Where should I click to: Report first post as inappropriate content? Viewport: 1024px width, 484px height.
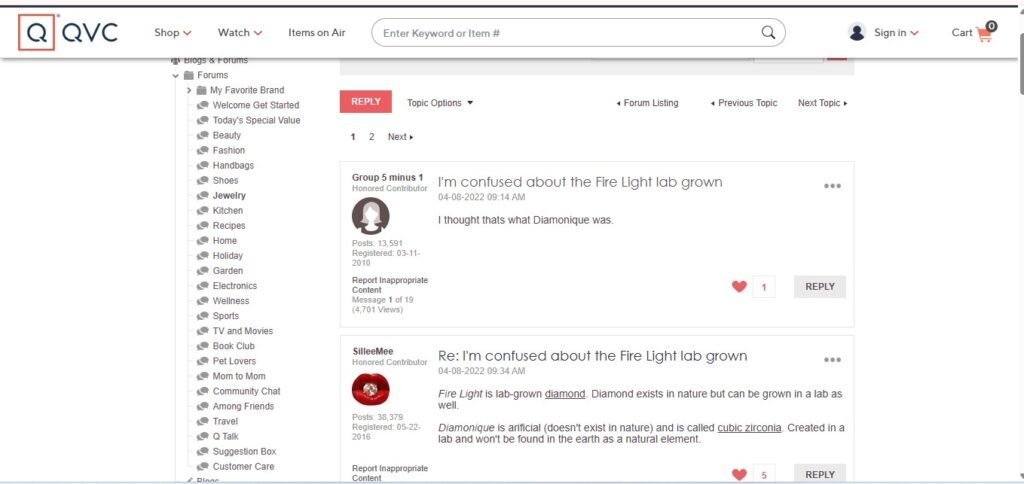390,285
